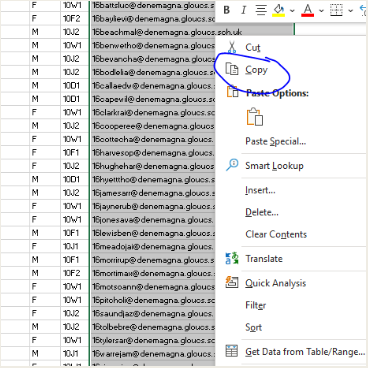Select class cell 10J2 in 16tolbebre row
The image size is (368, 368).
click(x=75, y=327)
